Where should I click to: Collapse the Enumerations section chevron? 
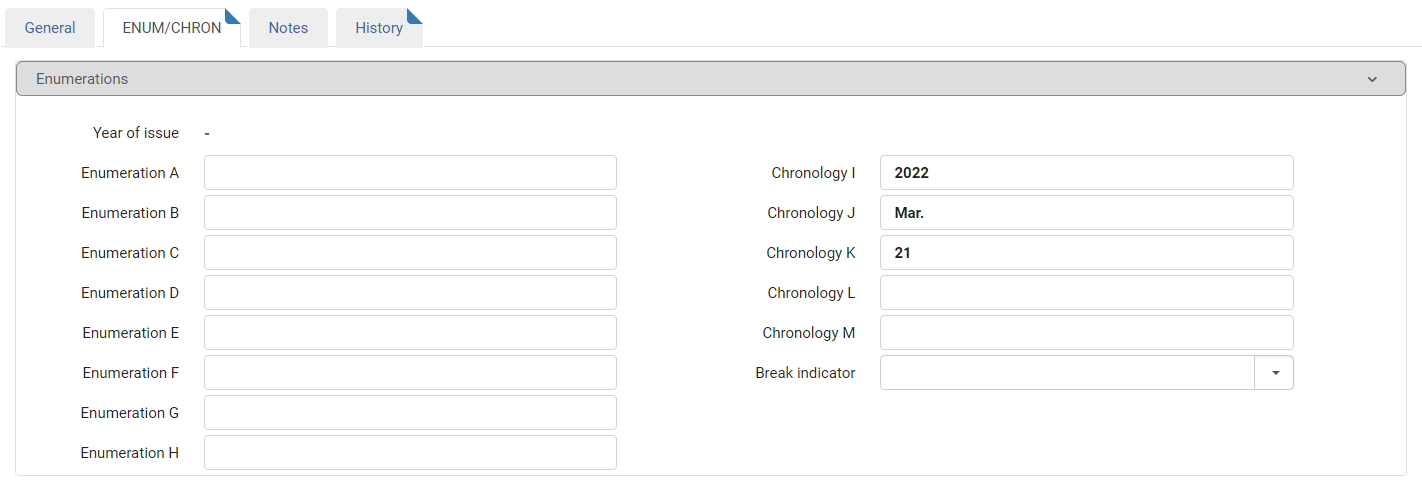point(1372,79)
